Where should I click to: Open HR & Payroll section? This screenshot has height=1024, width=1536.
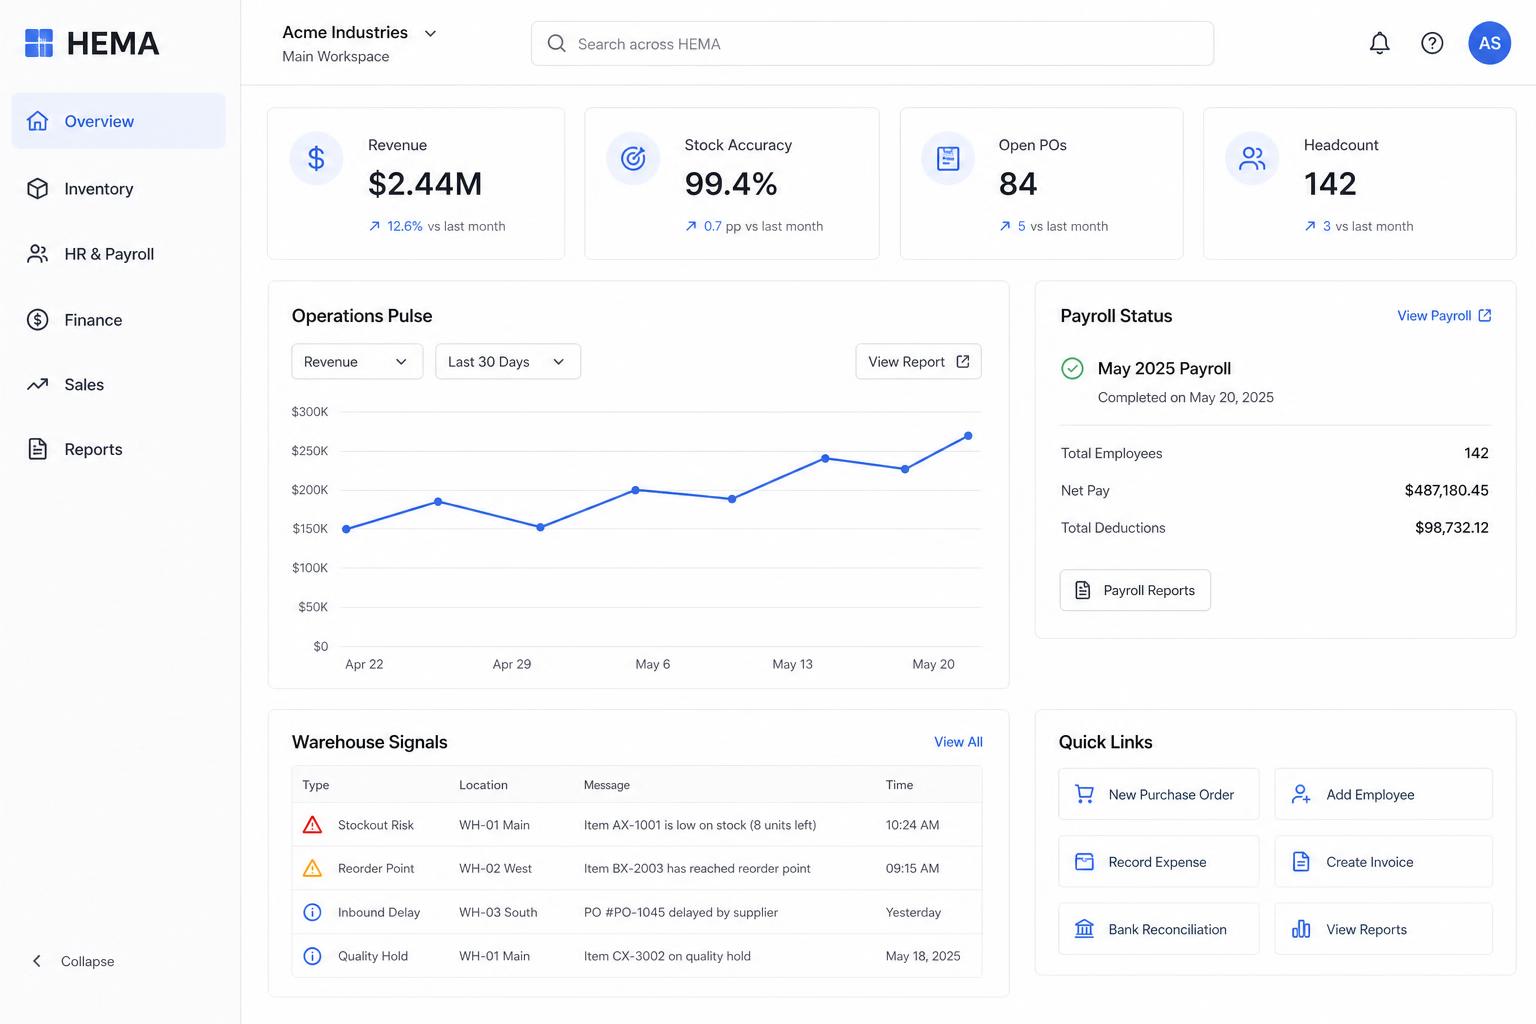pyautogui.click(x=118, y=254)
